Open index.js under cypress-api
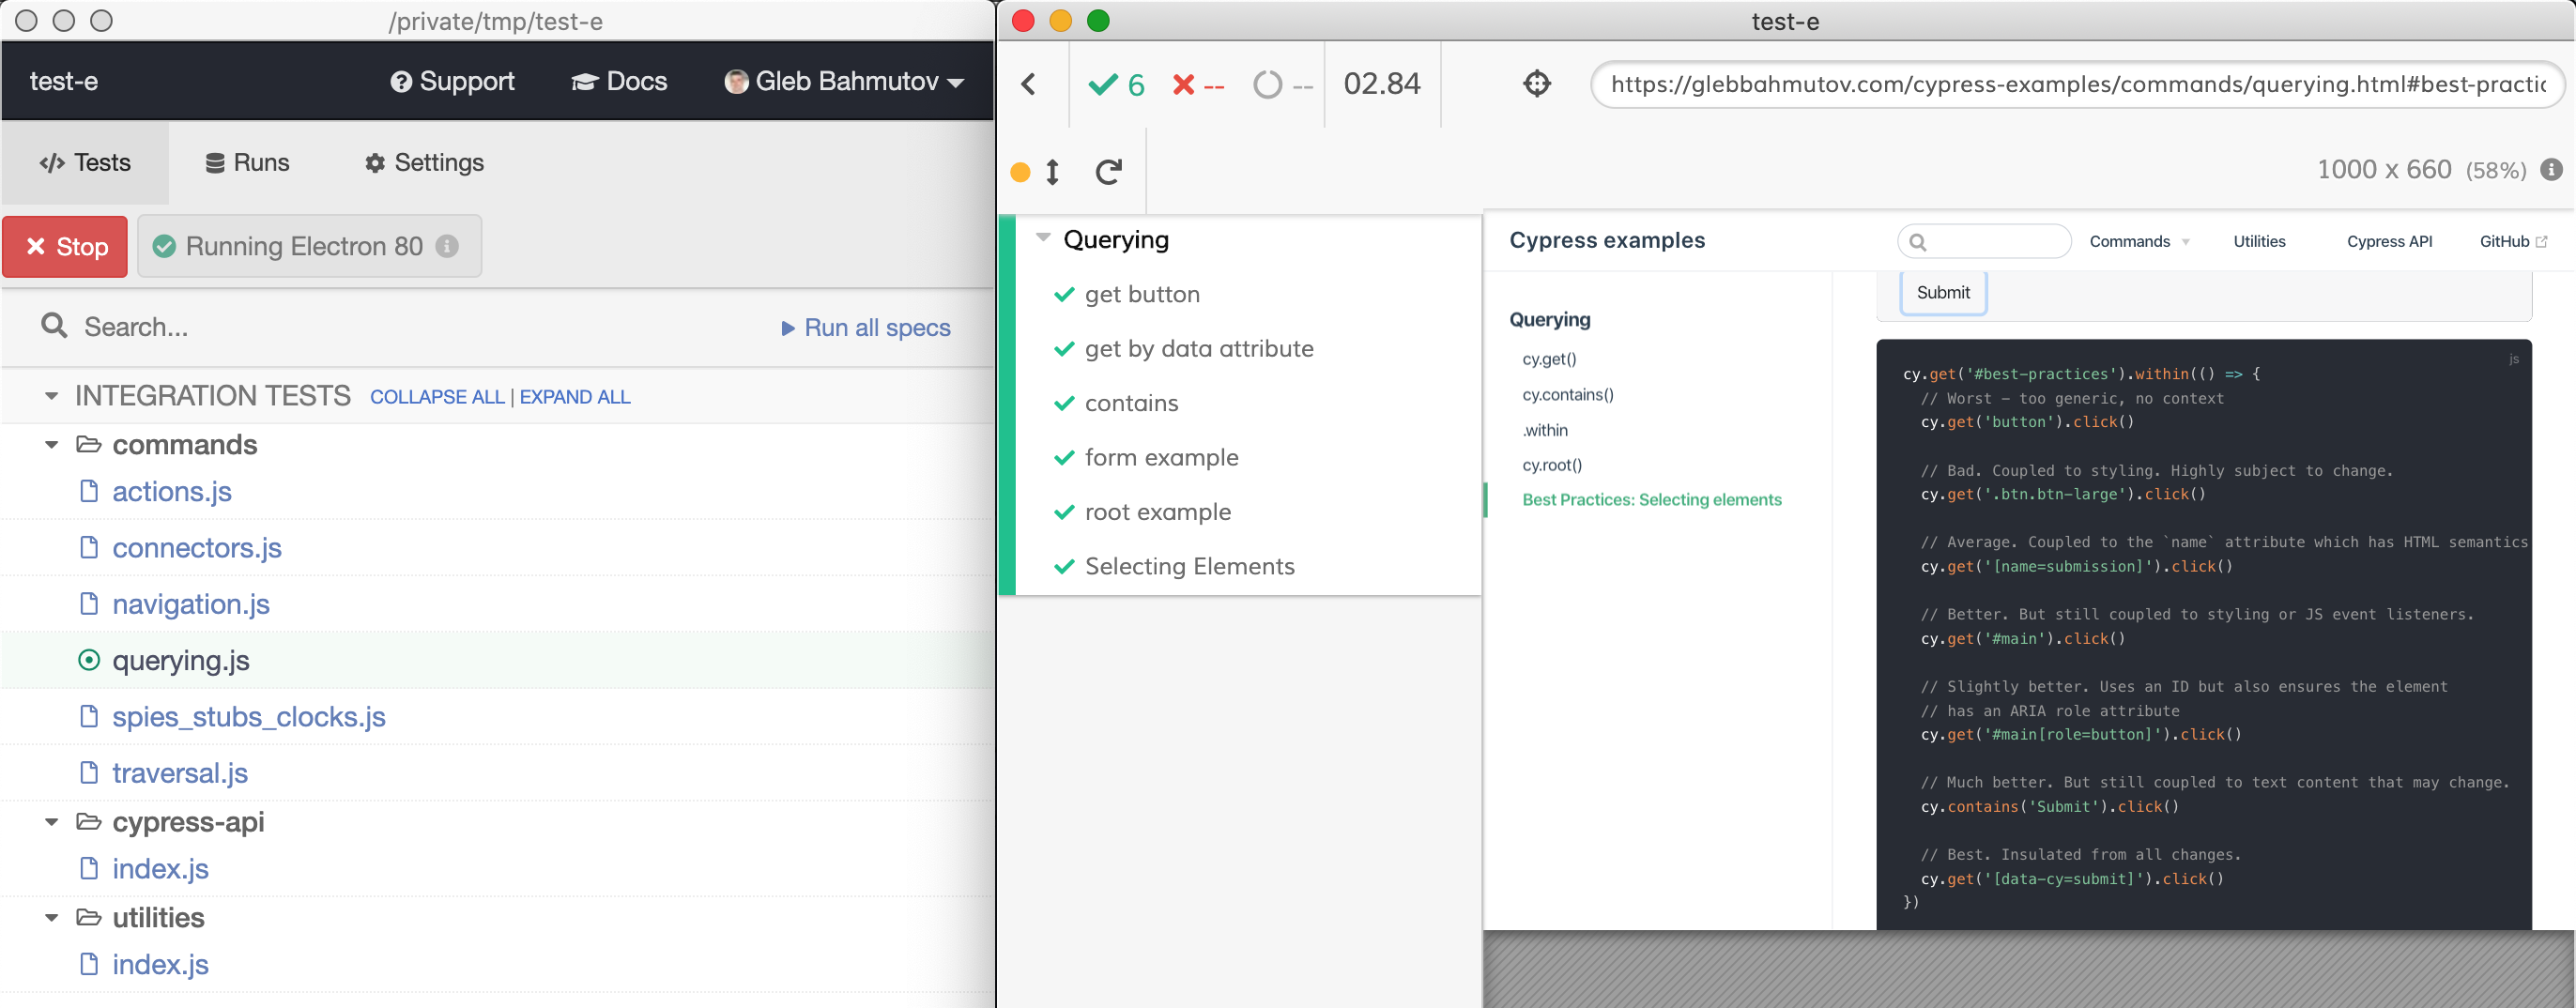2576x1008 pixels. pos(160,869)
